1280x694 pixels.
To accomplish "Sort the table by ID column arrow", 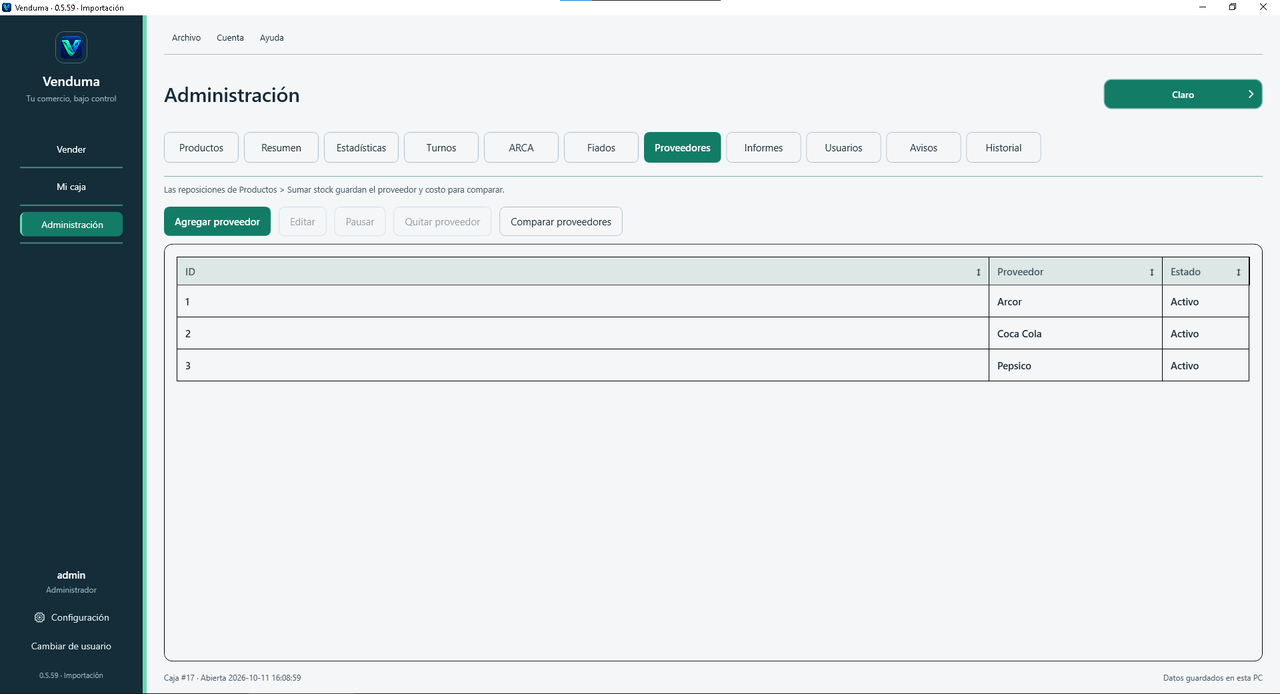I will pos(978,272).
